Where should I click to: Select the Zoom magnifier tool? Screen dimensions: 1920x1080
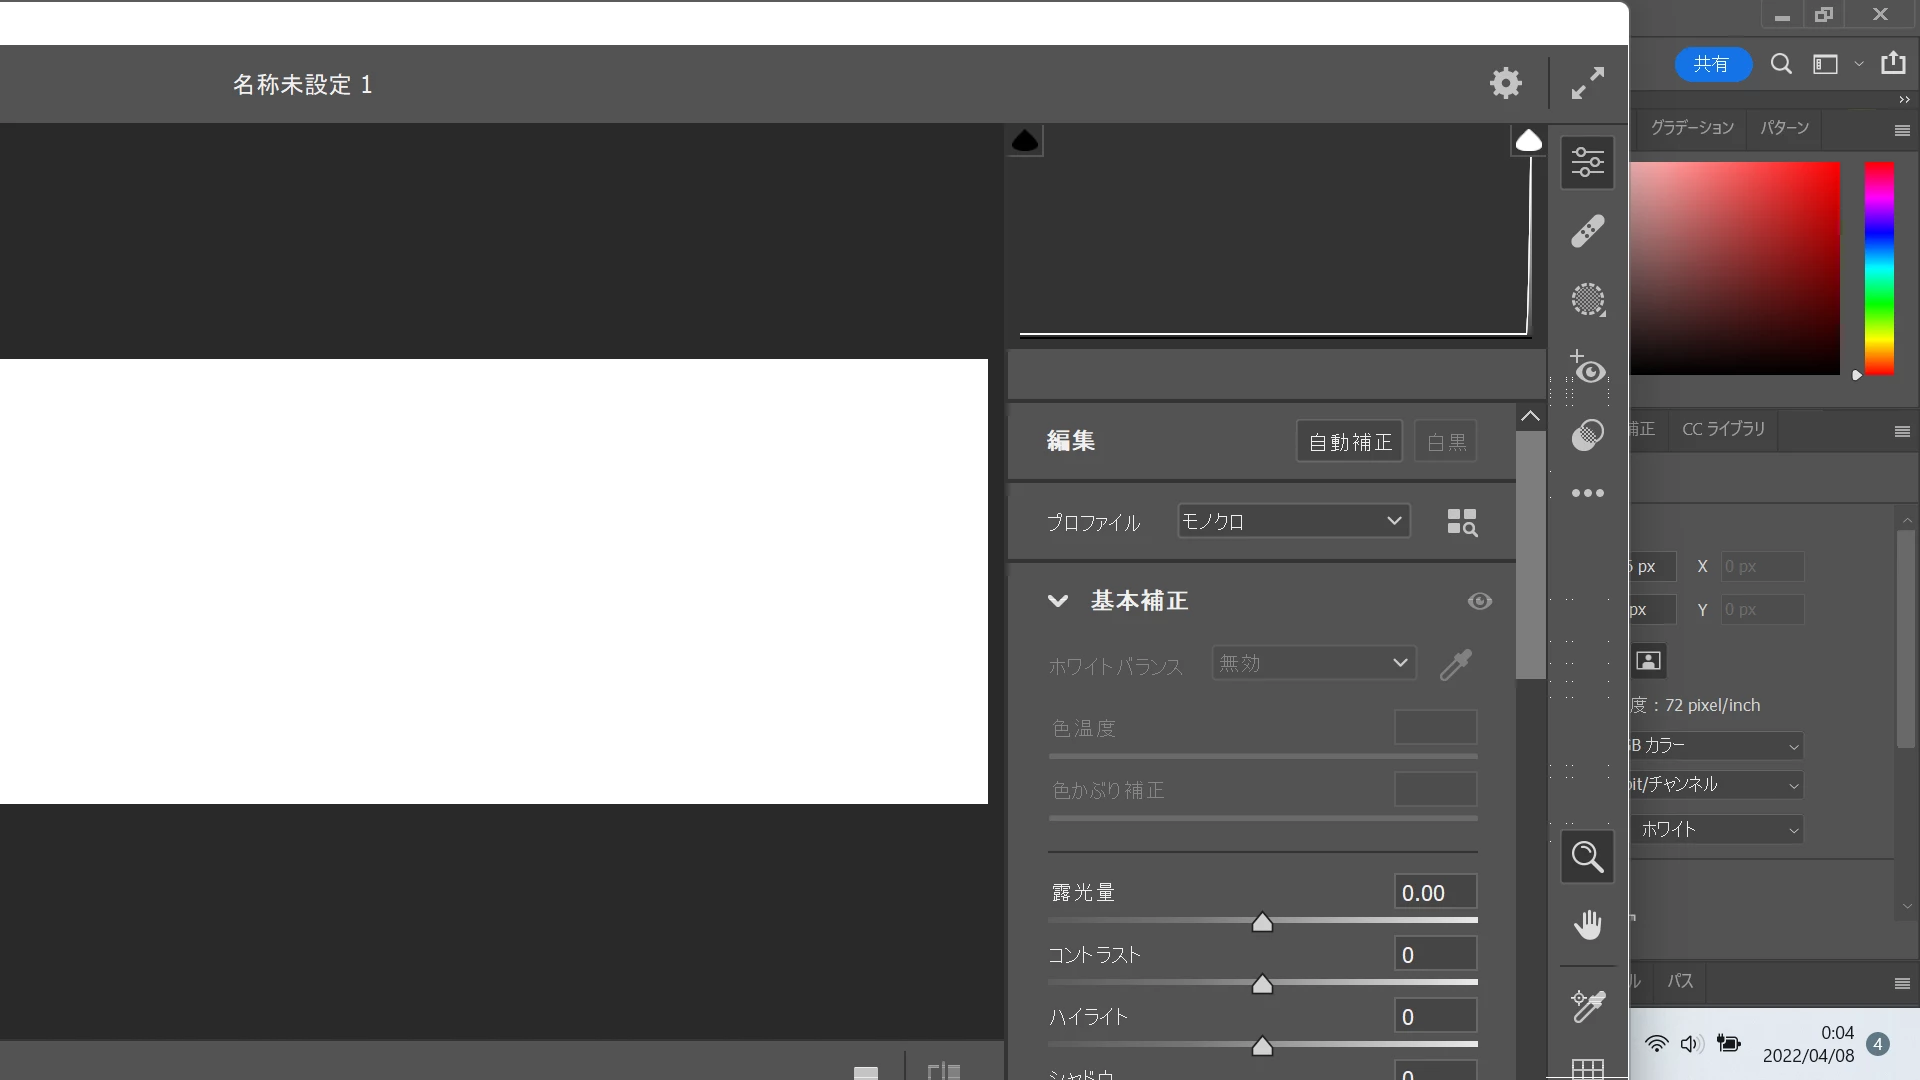[x=1587, y=857]
